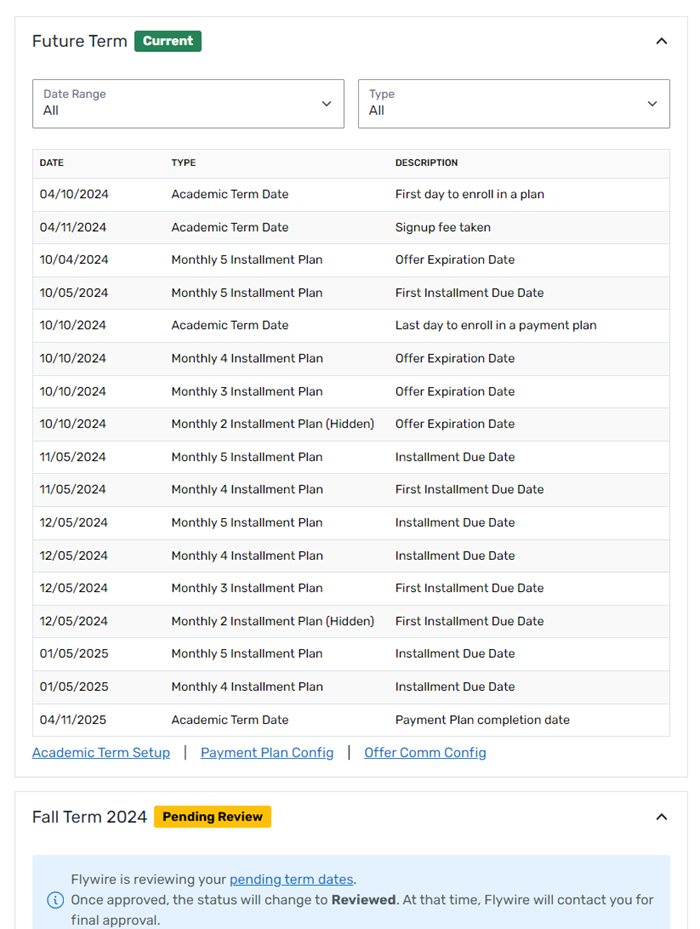700x929 pixels.
Task: Select the First day to enroll row
Action: [351, 194]
